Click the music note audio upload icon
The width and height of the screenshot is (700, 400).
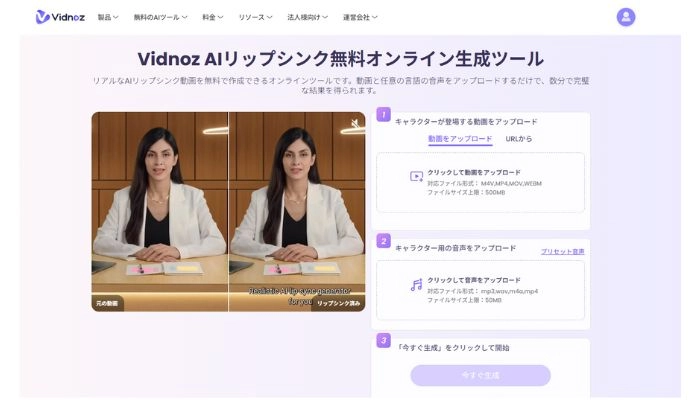coord(416,285)
